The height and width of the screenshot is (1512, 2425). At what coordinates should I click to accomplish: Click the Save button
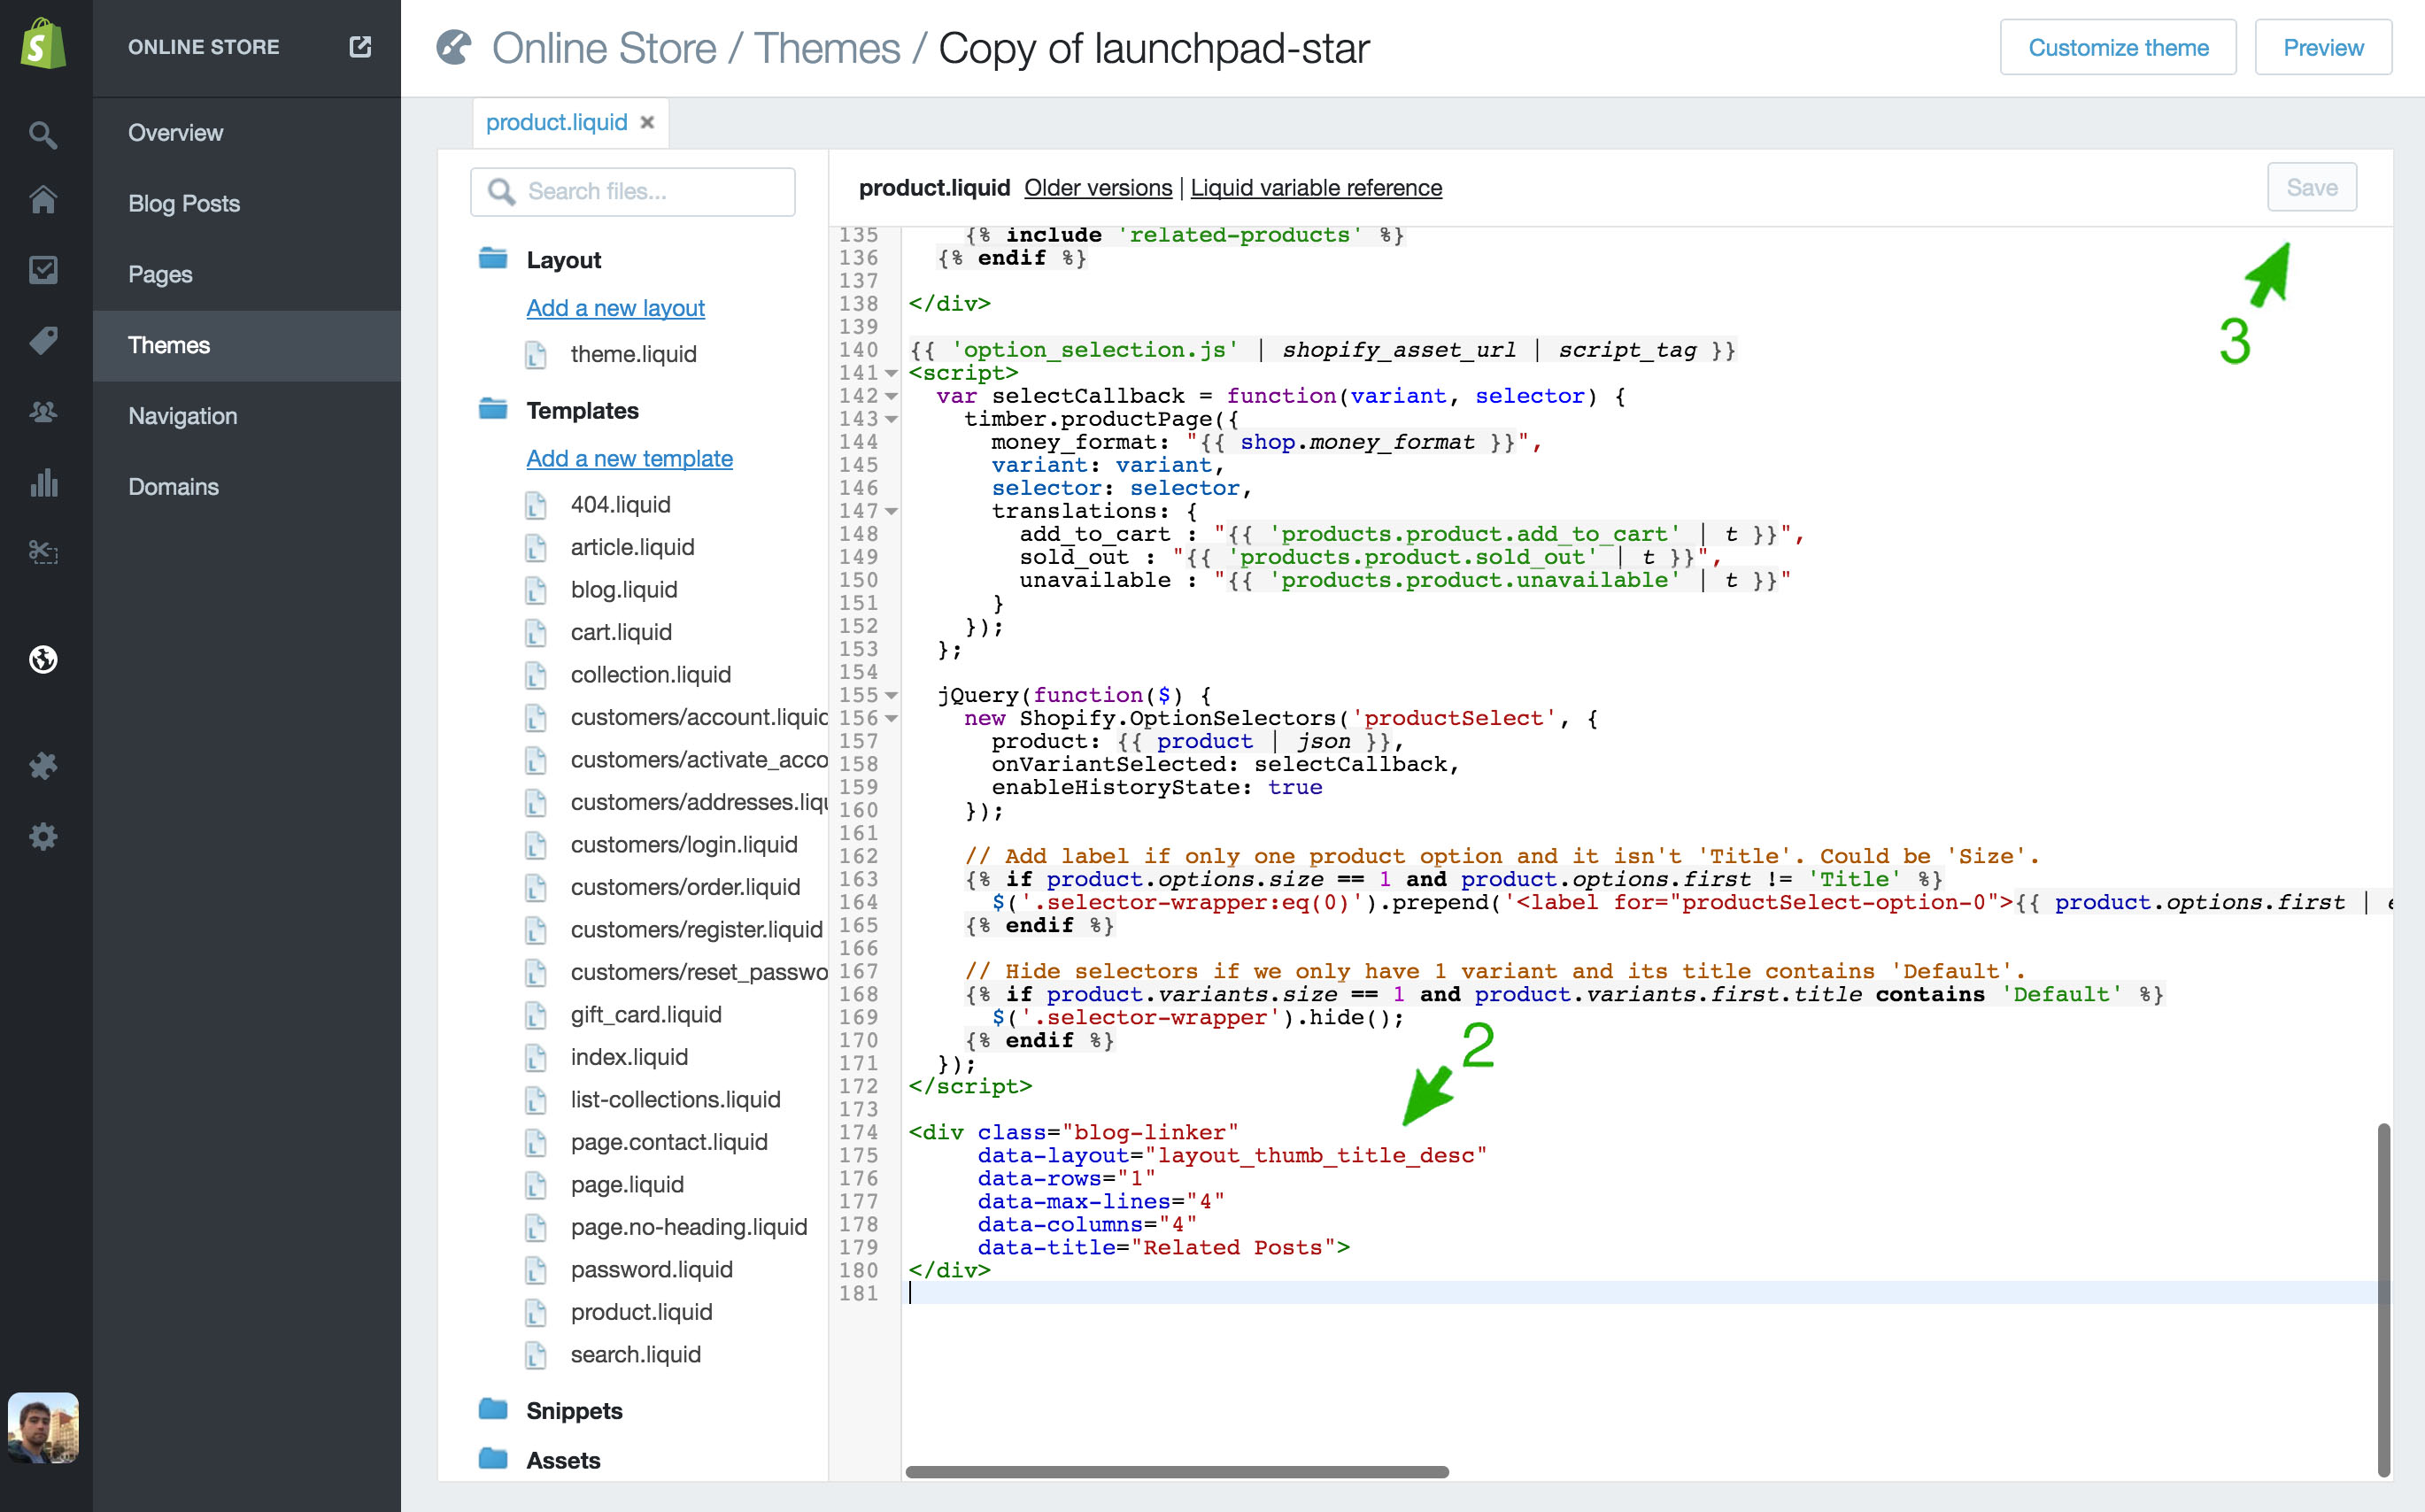[2312, 187]
